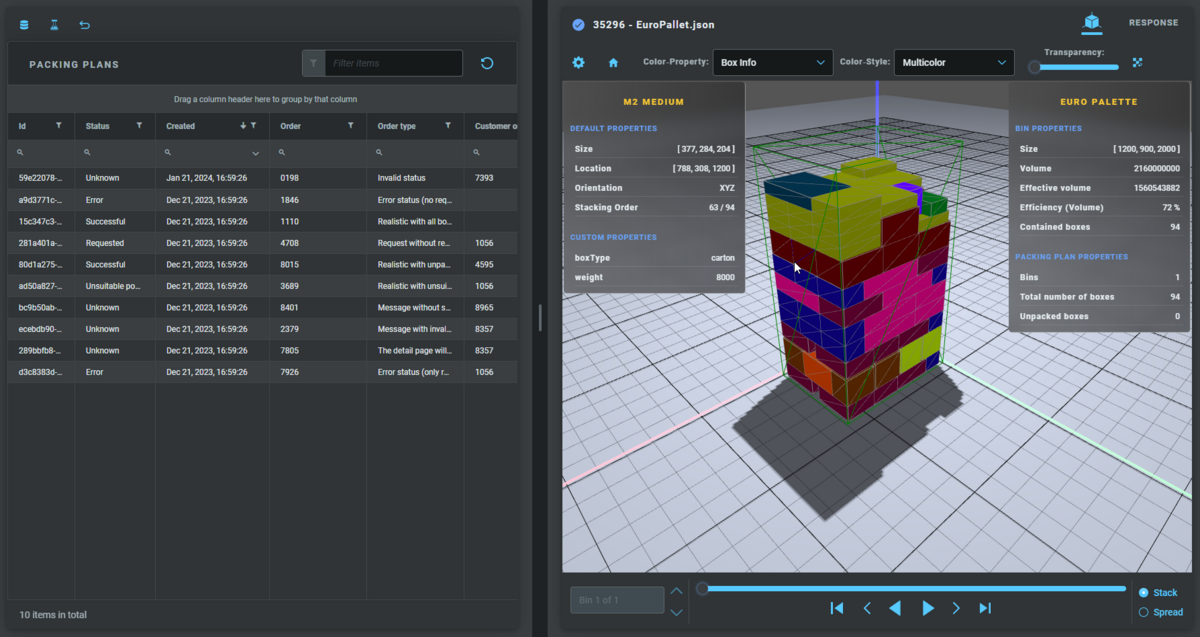Image resolution: width=1200 pixels, height=637 pixels.
Task: Click the Filter items search field
Action: click(394, 63)
